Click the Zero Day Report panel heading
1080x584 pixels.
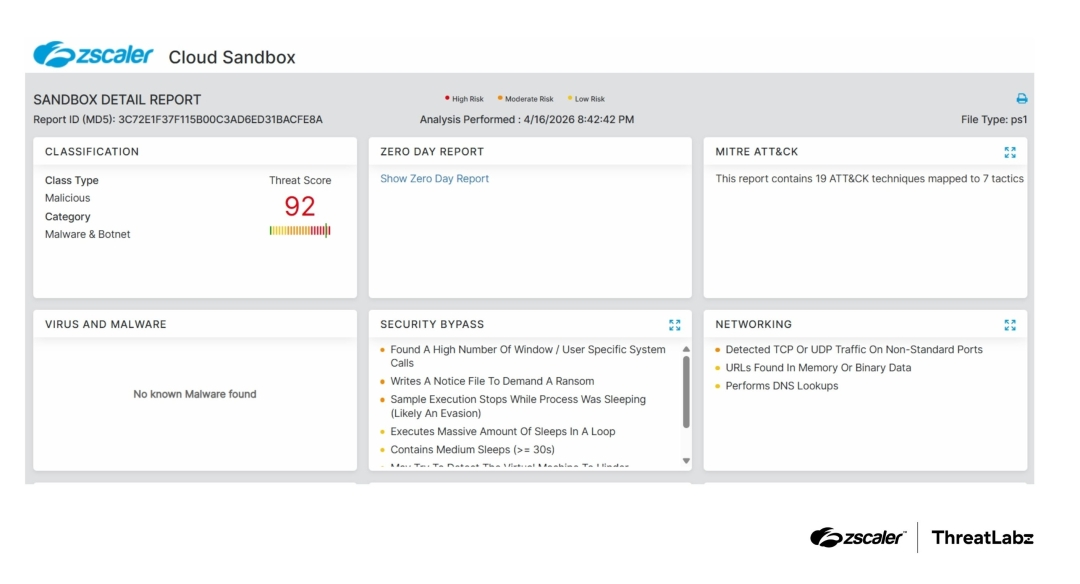pyautogui.click(x=432, y=152)
